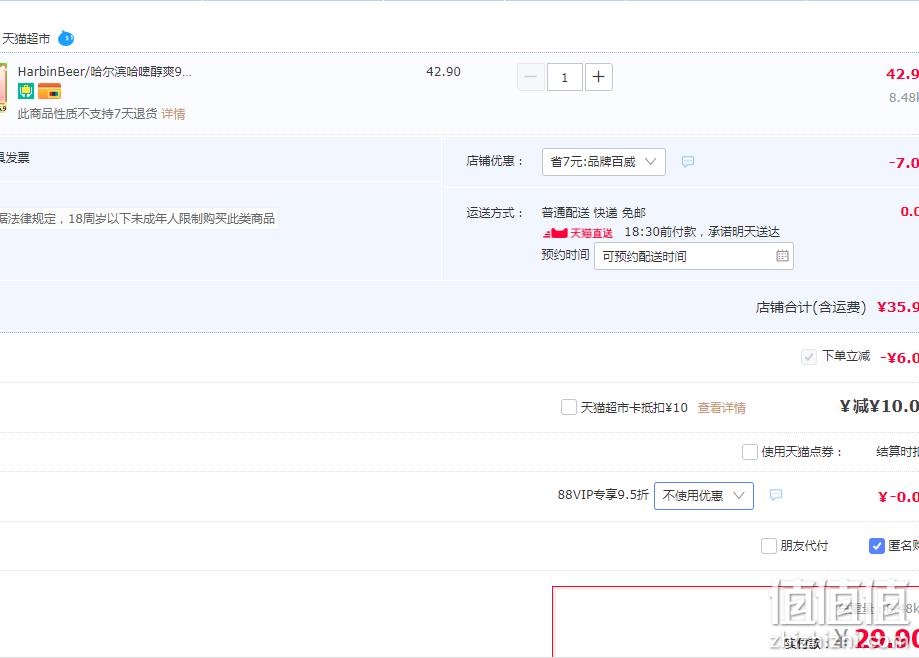This screenshot has width=919, height=658.
Task: Click the 88VIP专享9.5折 label
Action: [603, 495]
